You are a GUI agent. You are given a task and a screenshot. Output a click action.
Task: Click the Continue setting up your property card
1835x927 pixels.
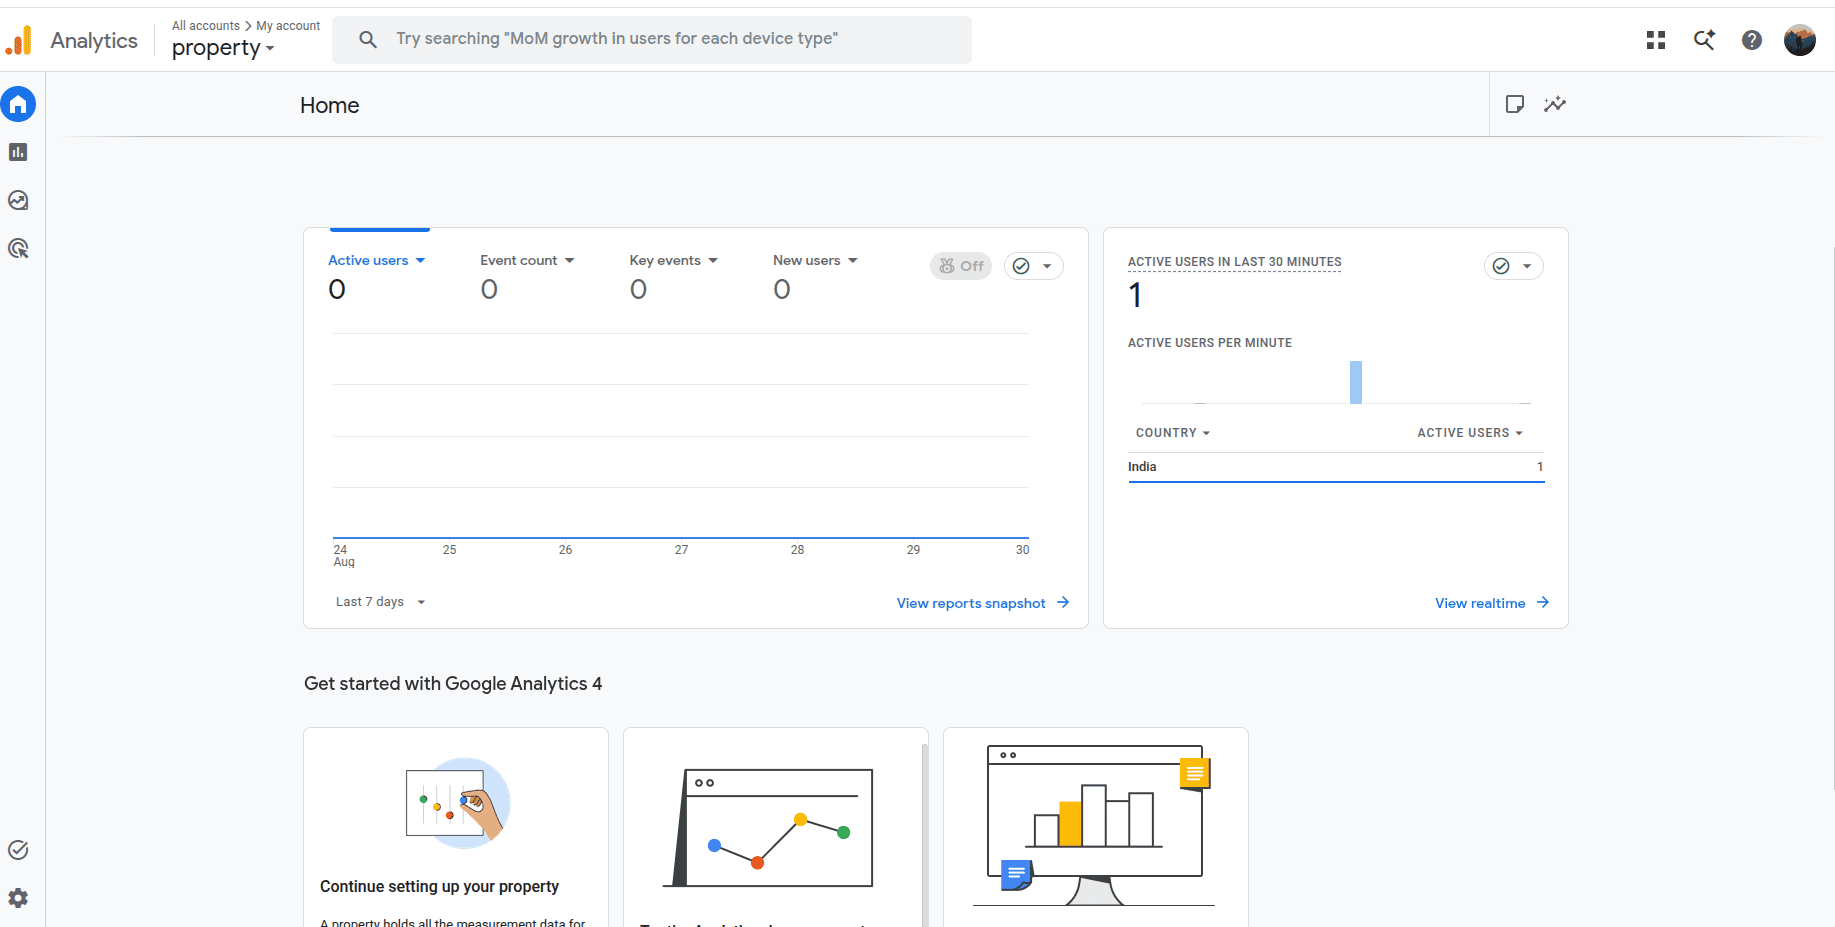456,827
